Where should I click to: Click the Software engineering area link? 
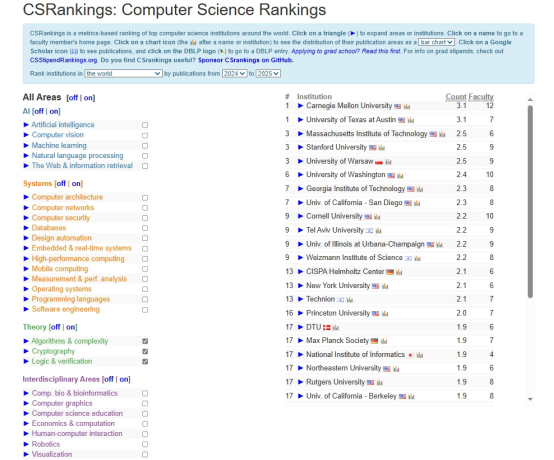66,309
